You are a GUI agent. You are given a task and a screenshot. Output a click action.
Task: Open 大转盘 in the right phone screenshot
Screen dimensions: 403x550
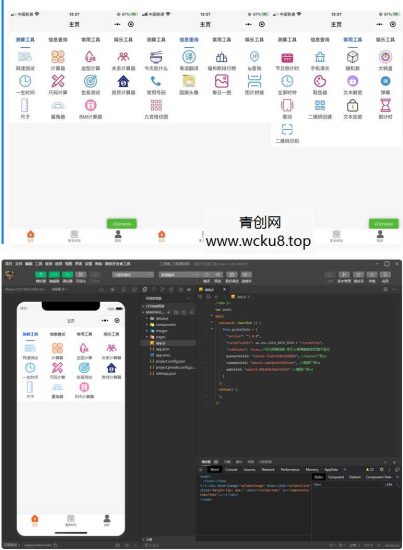[x=385, y=60]
